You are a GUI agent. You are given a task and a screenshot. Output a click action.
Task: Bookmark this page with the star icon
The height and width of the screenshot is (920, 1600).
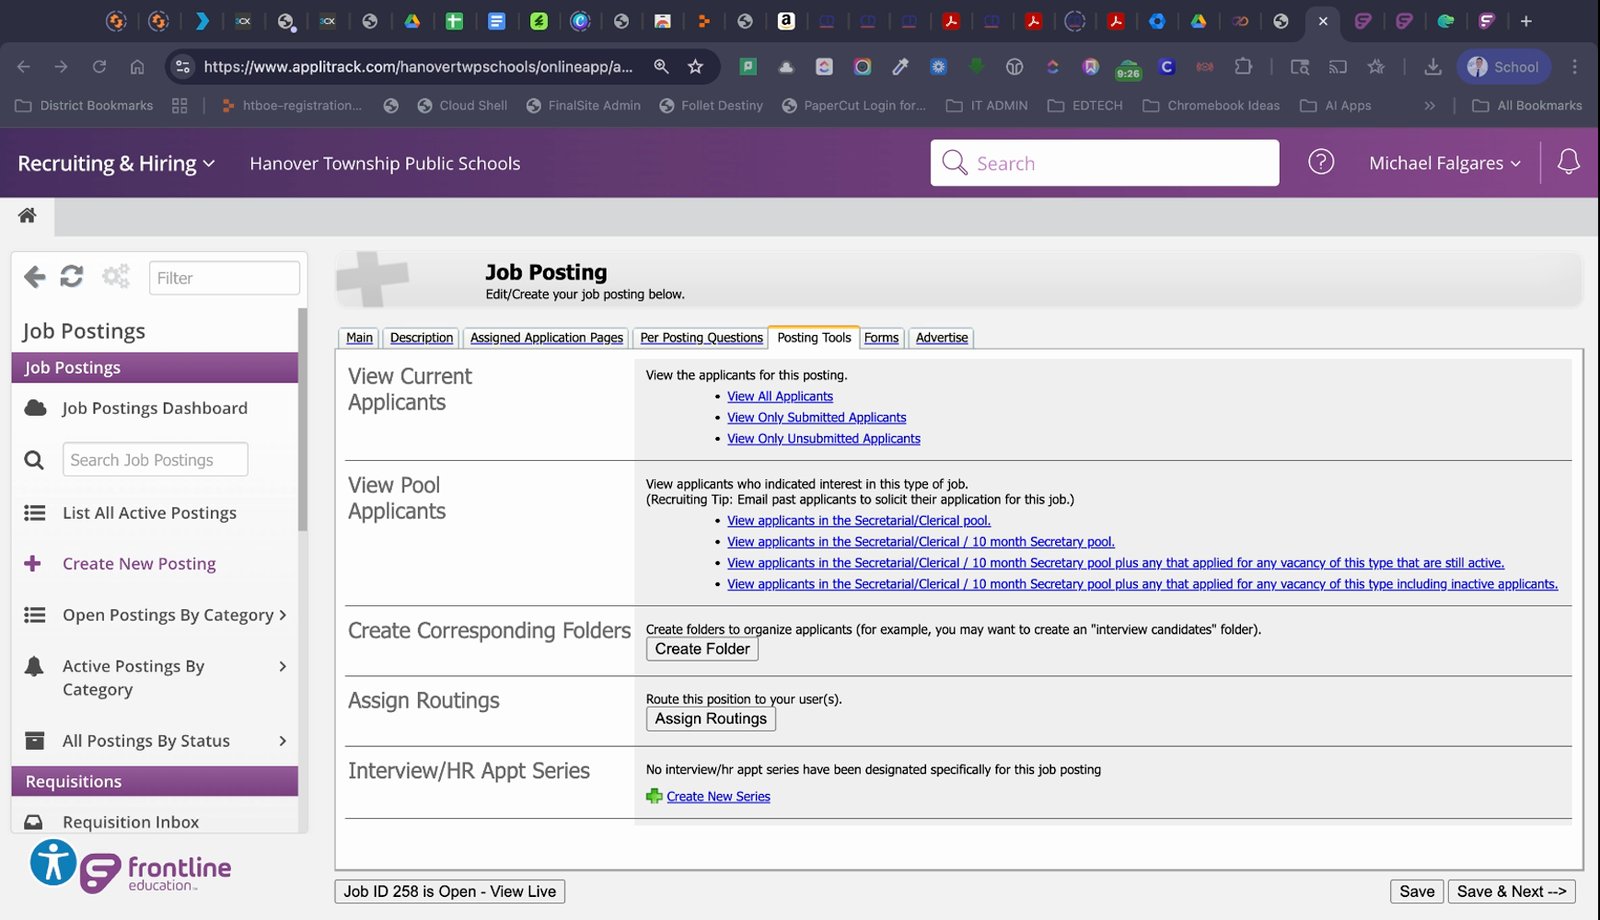(x=695, y=67)
